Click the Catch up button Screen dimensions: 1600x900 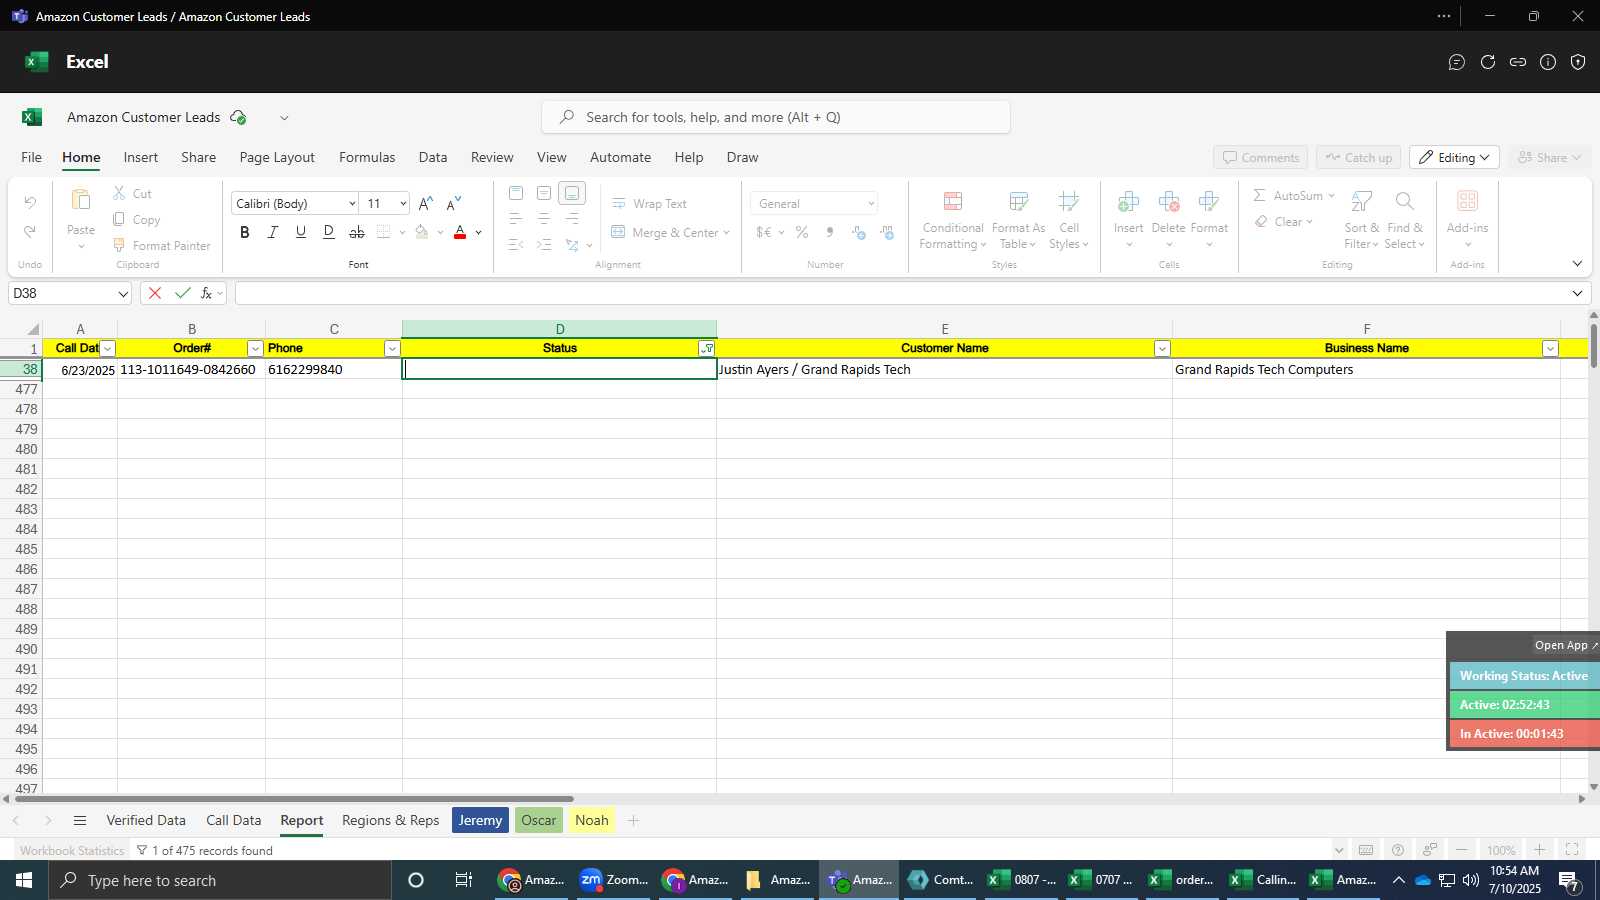(1358, 157)
